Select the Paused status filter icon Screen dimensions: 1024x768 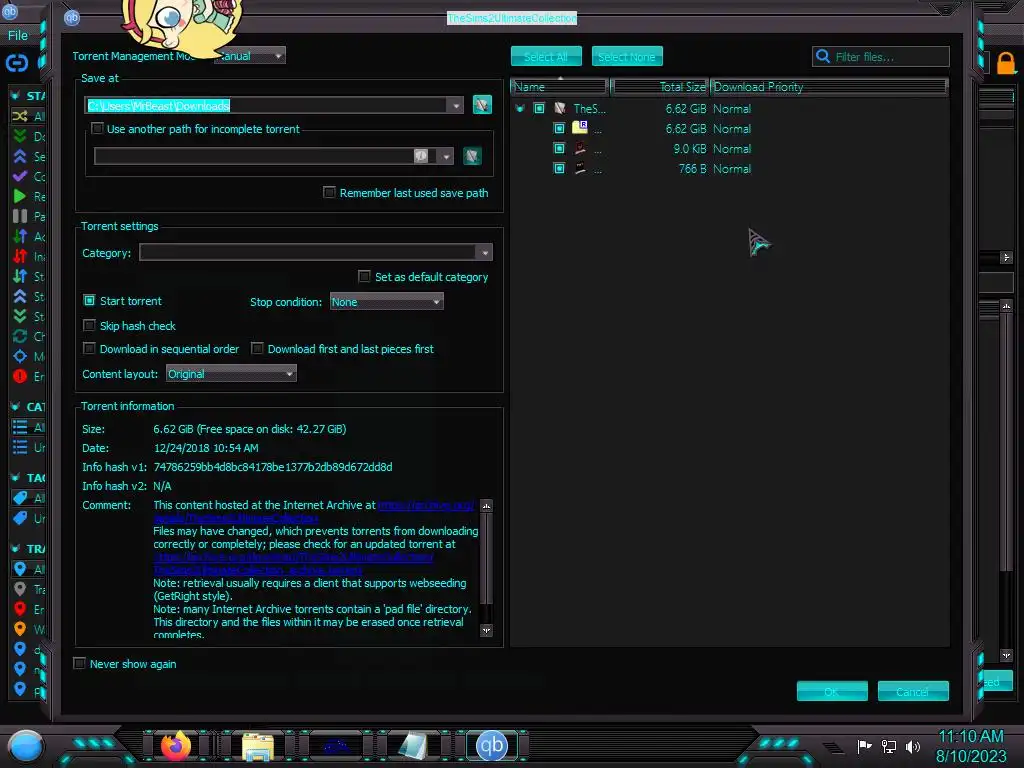[x=20, y=216]
